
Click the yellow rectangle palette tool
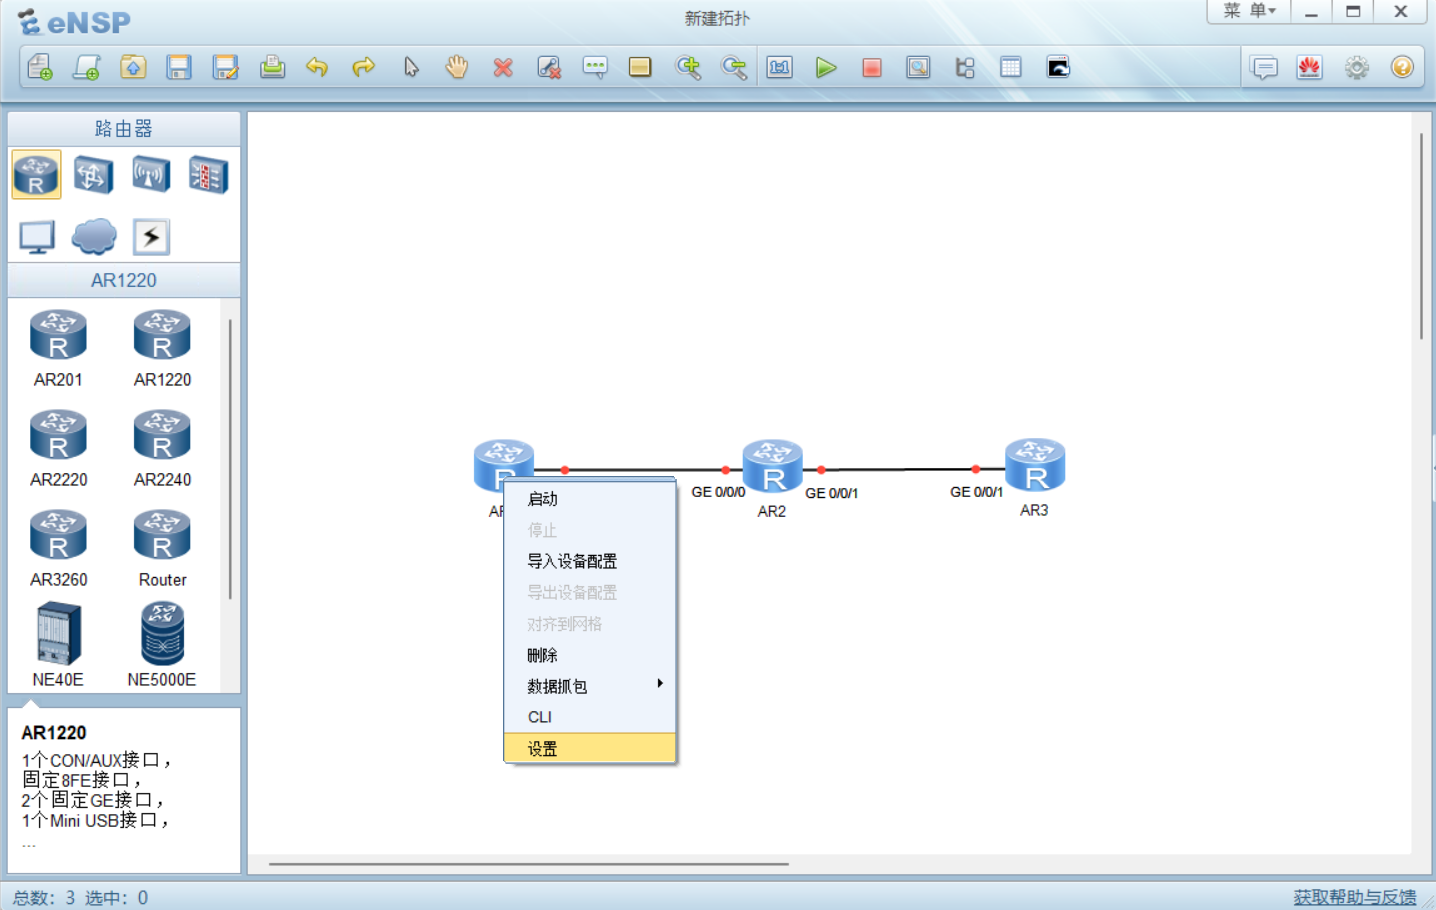click(640, 67)
